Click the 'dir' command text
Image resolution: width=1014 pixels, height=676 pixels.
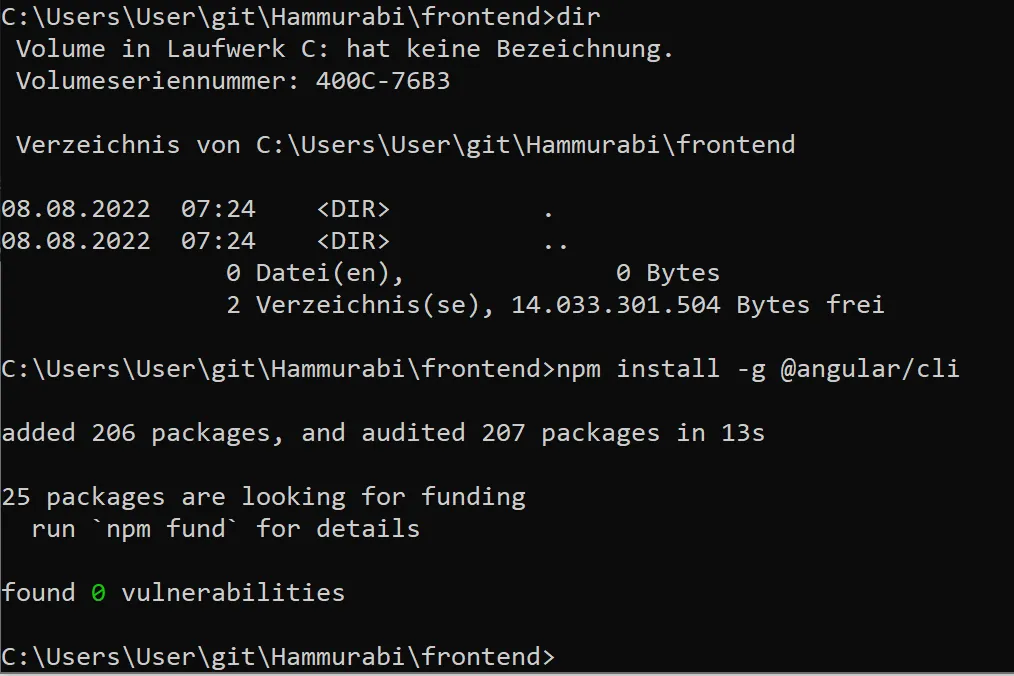[578, 16]
